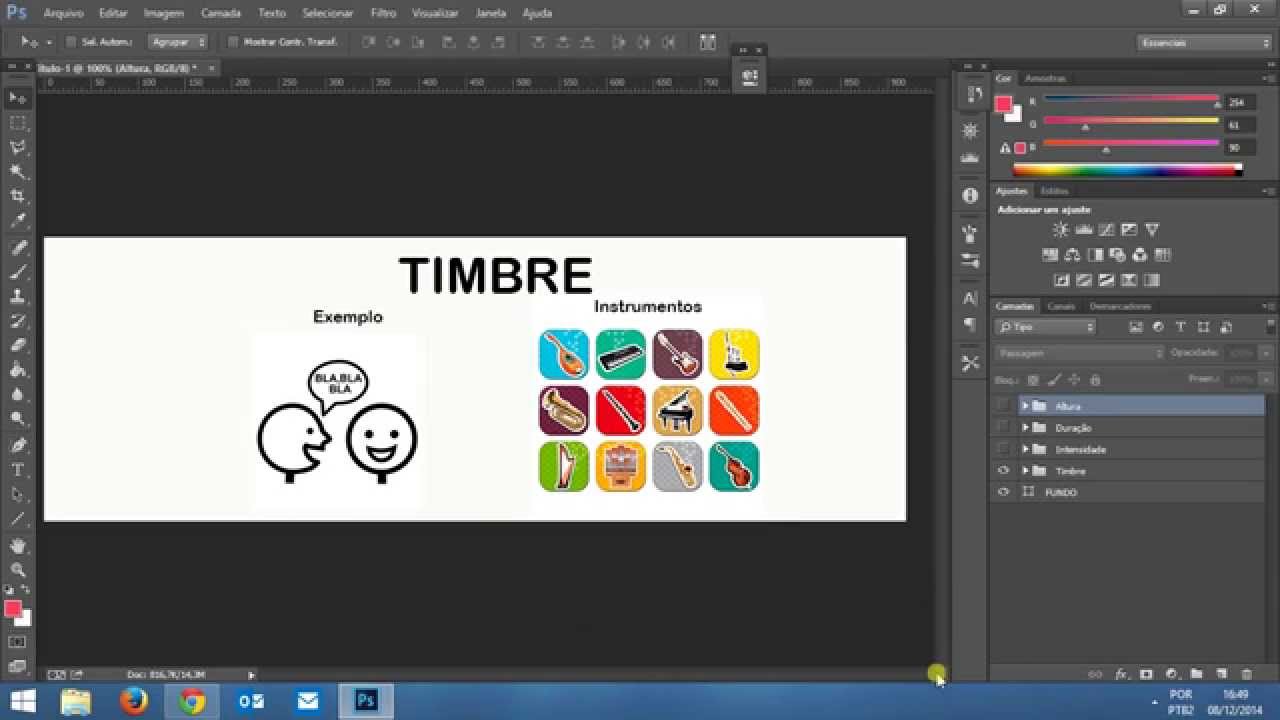Select the Crop tool

pyautogui.click(x=18, y=197)
